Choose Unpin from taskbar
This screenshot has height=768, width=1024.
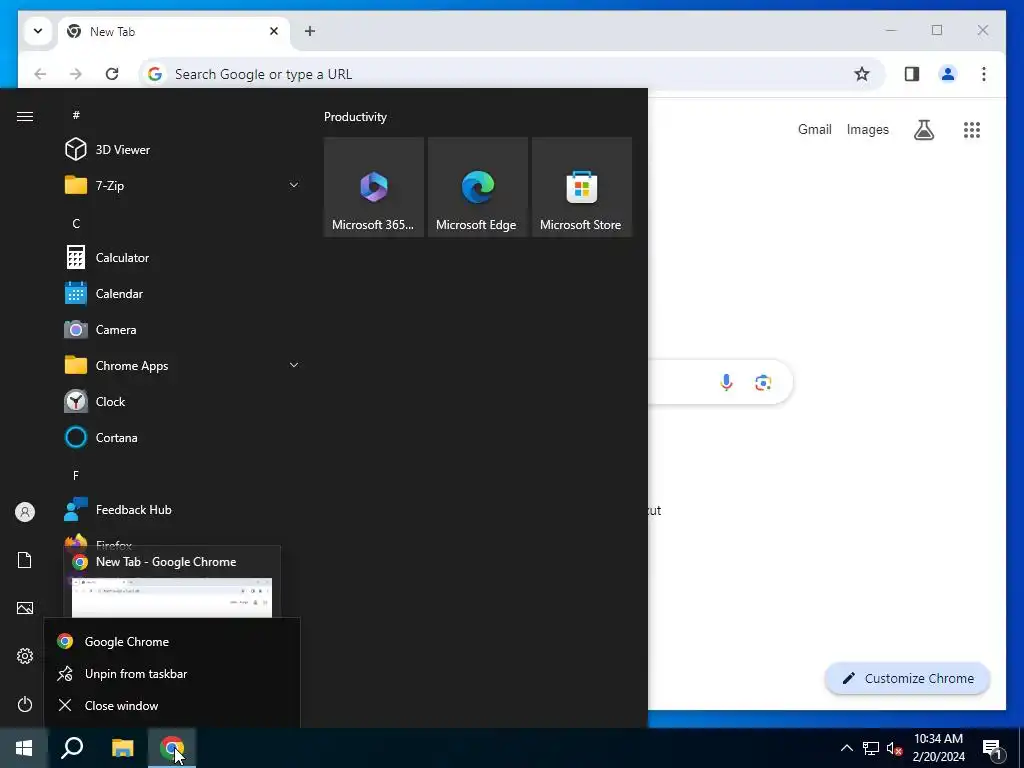tap(172, 673)
